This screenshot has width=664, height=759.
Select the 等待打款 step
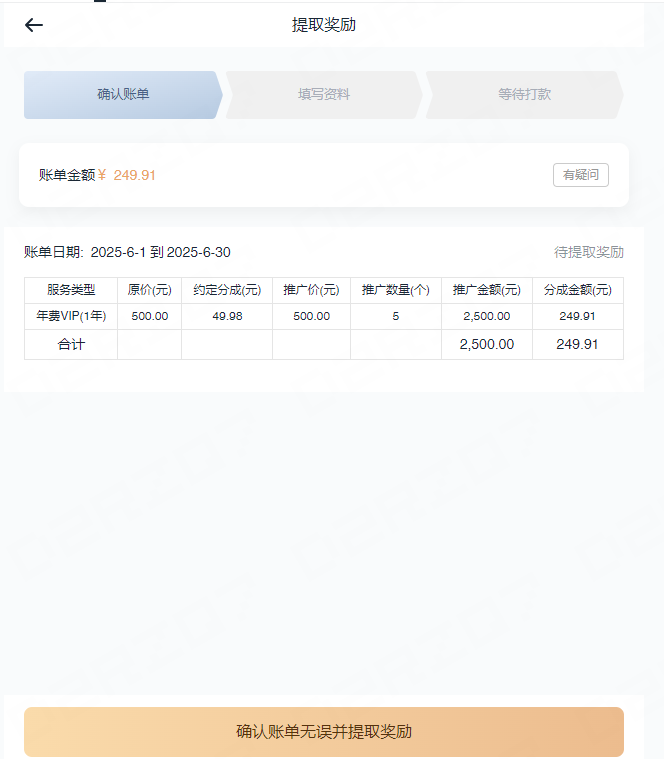pos(524,95)
